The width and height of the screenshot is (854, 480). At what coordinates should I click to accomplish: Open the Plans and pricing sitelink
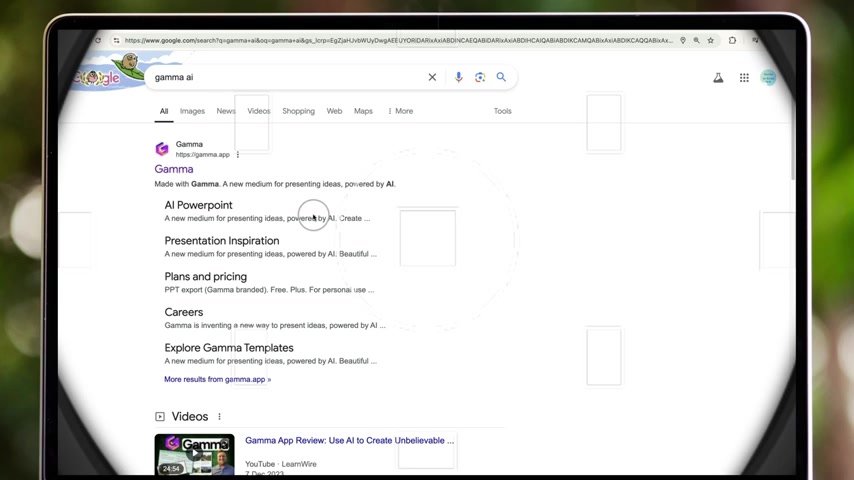(205, 277)
